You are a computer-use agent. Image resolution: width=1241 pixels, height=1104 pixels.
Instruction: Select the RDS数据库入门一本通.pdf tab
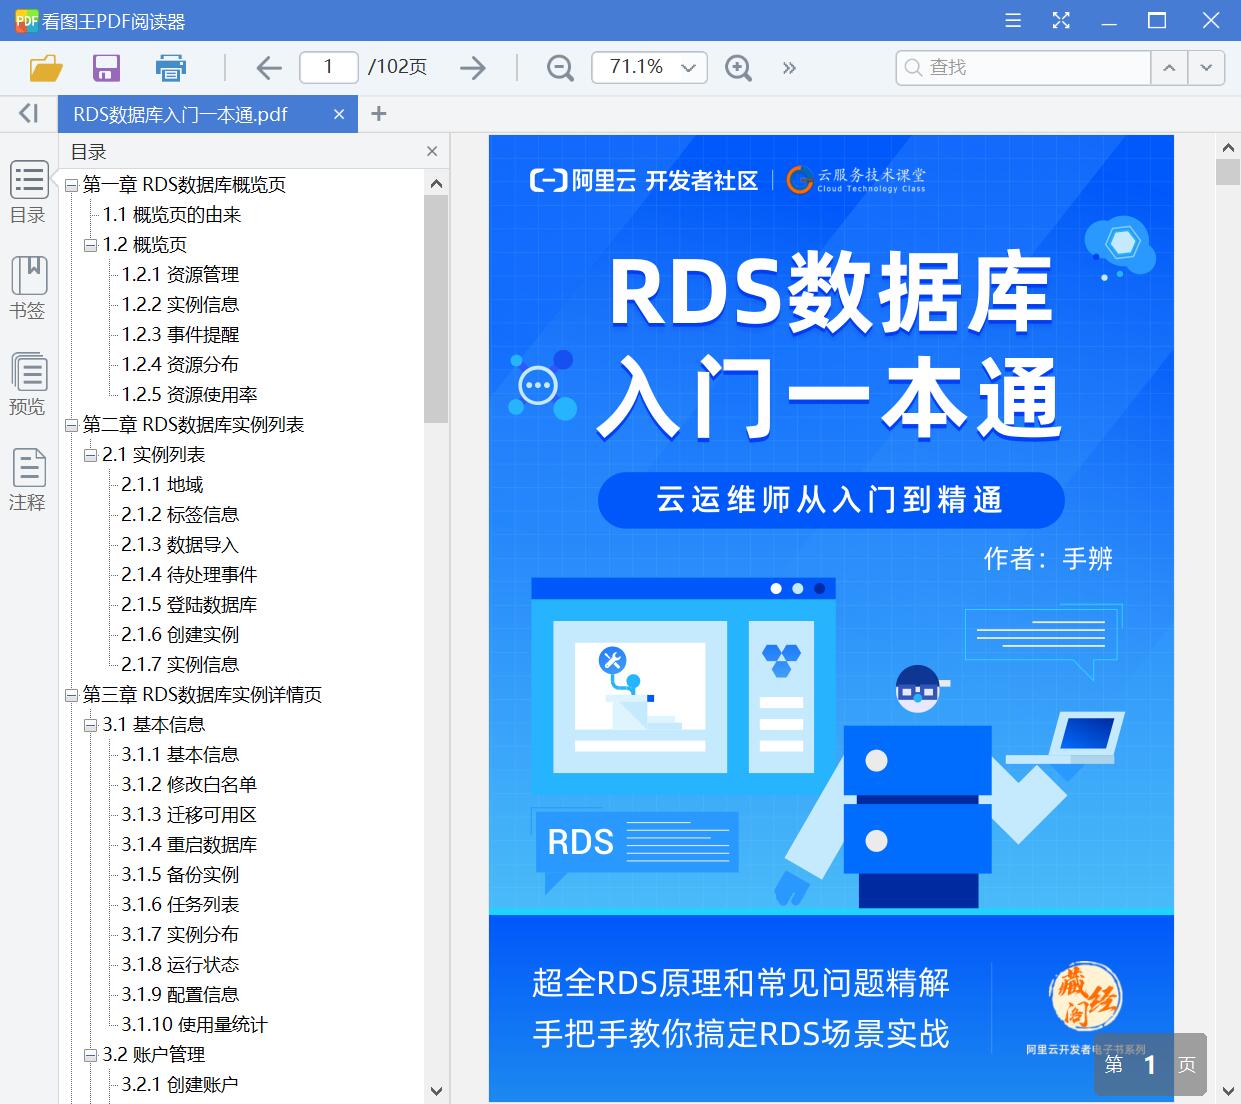[x=180, y=113]
